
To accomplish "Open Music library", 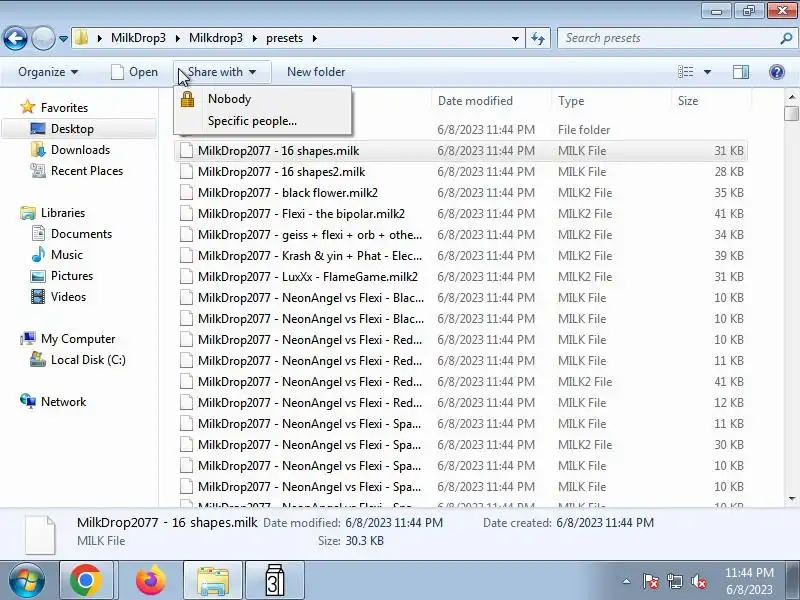I will point(67,254).
